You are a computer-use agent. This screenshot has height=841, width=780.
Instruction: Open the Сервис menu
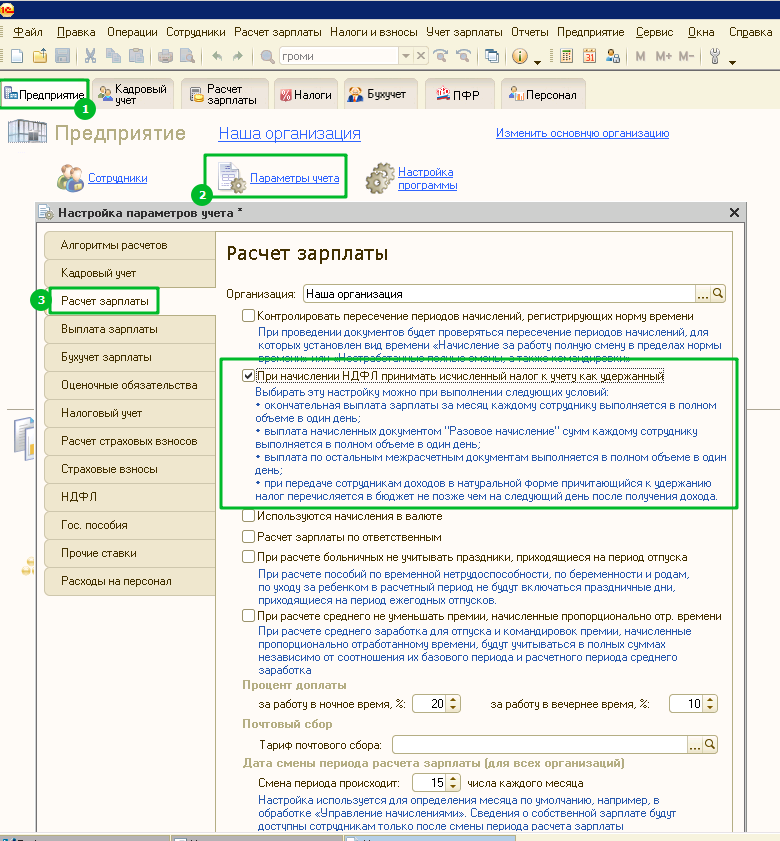point(654,32)
